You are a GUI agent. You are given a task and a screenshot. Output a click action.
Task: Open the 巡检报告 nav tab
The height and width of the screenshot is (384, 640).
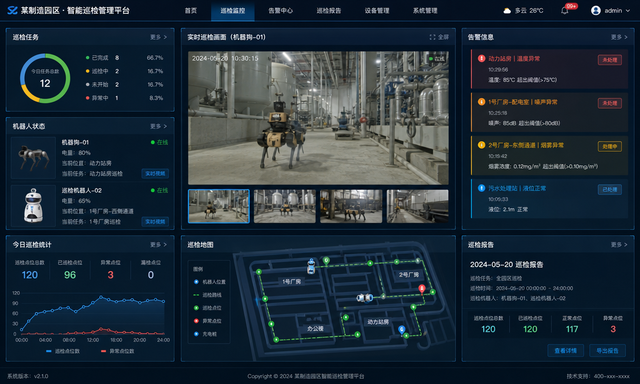point(329,11)
